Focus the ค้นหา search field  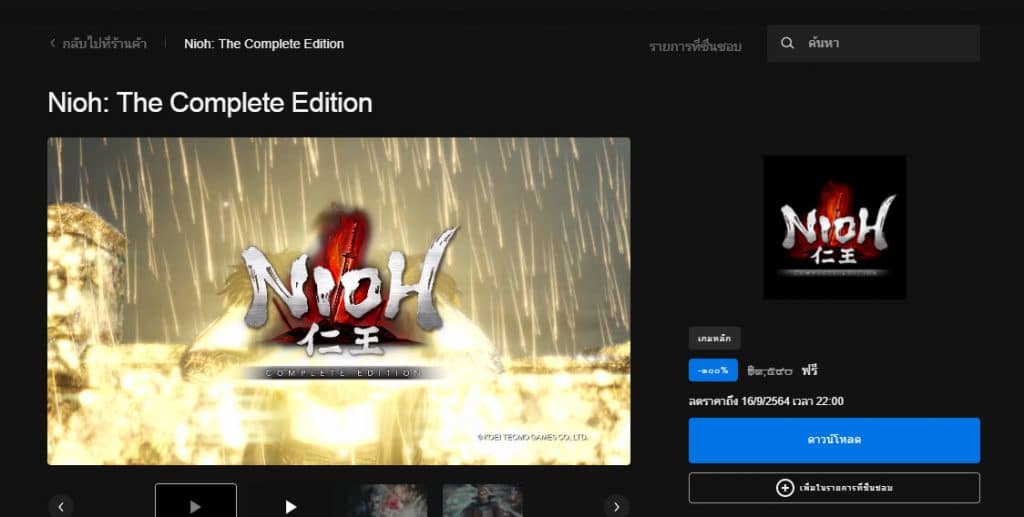[x=873, y=43]
